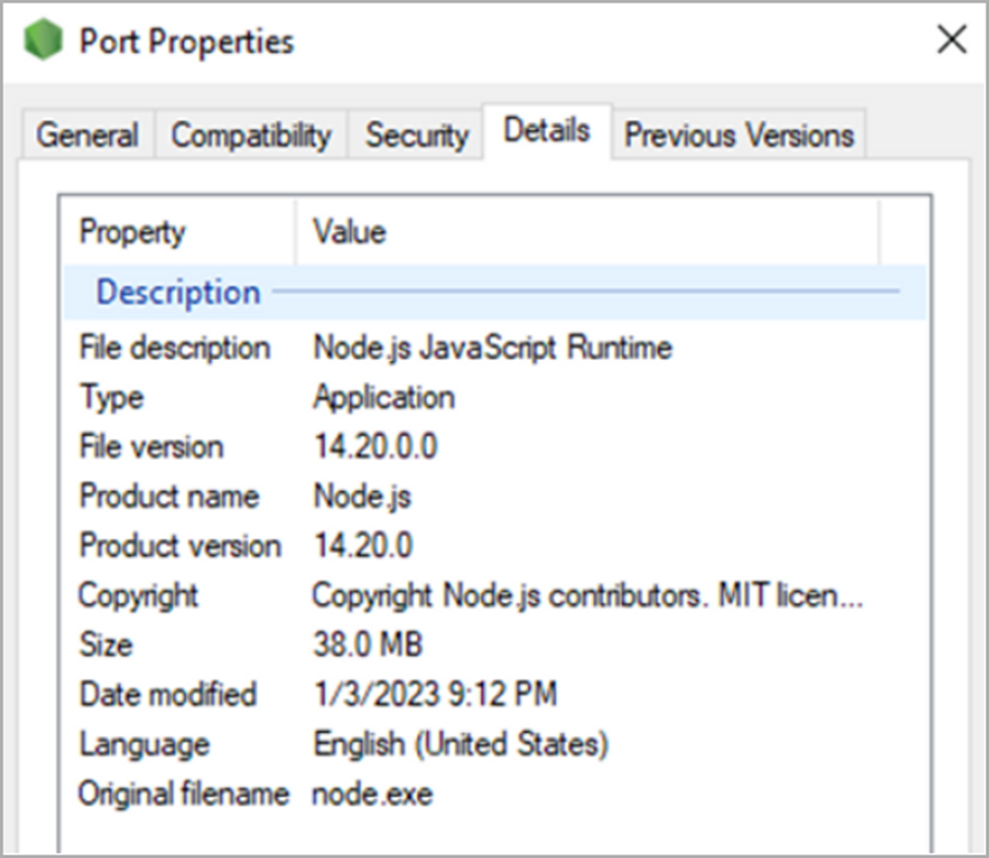
Task: Switch to the General tab
Action: (x=88, y=134)
